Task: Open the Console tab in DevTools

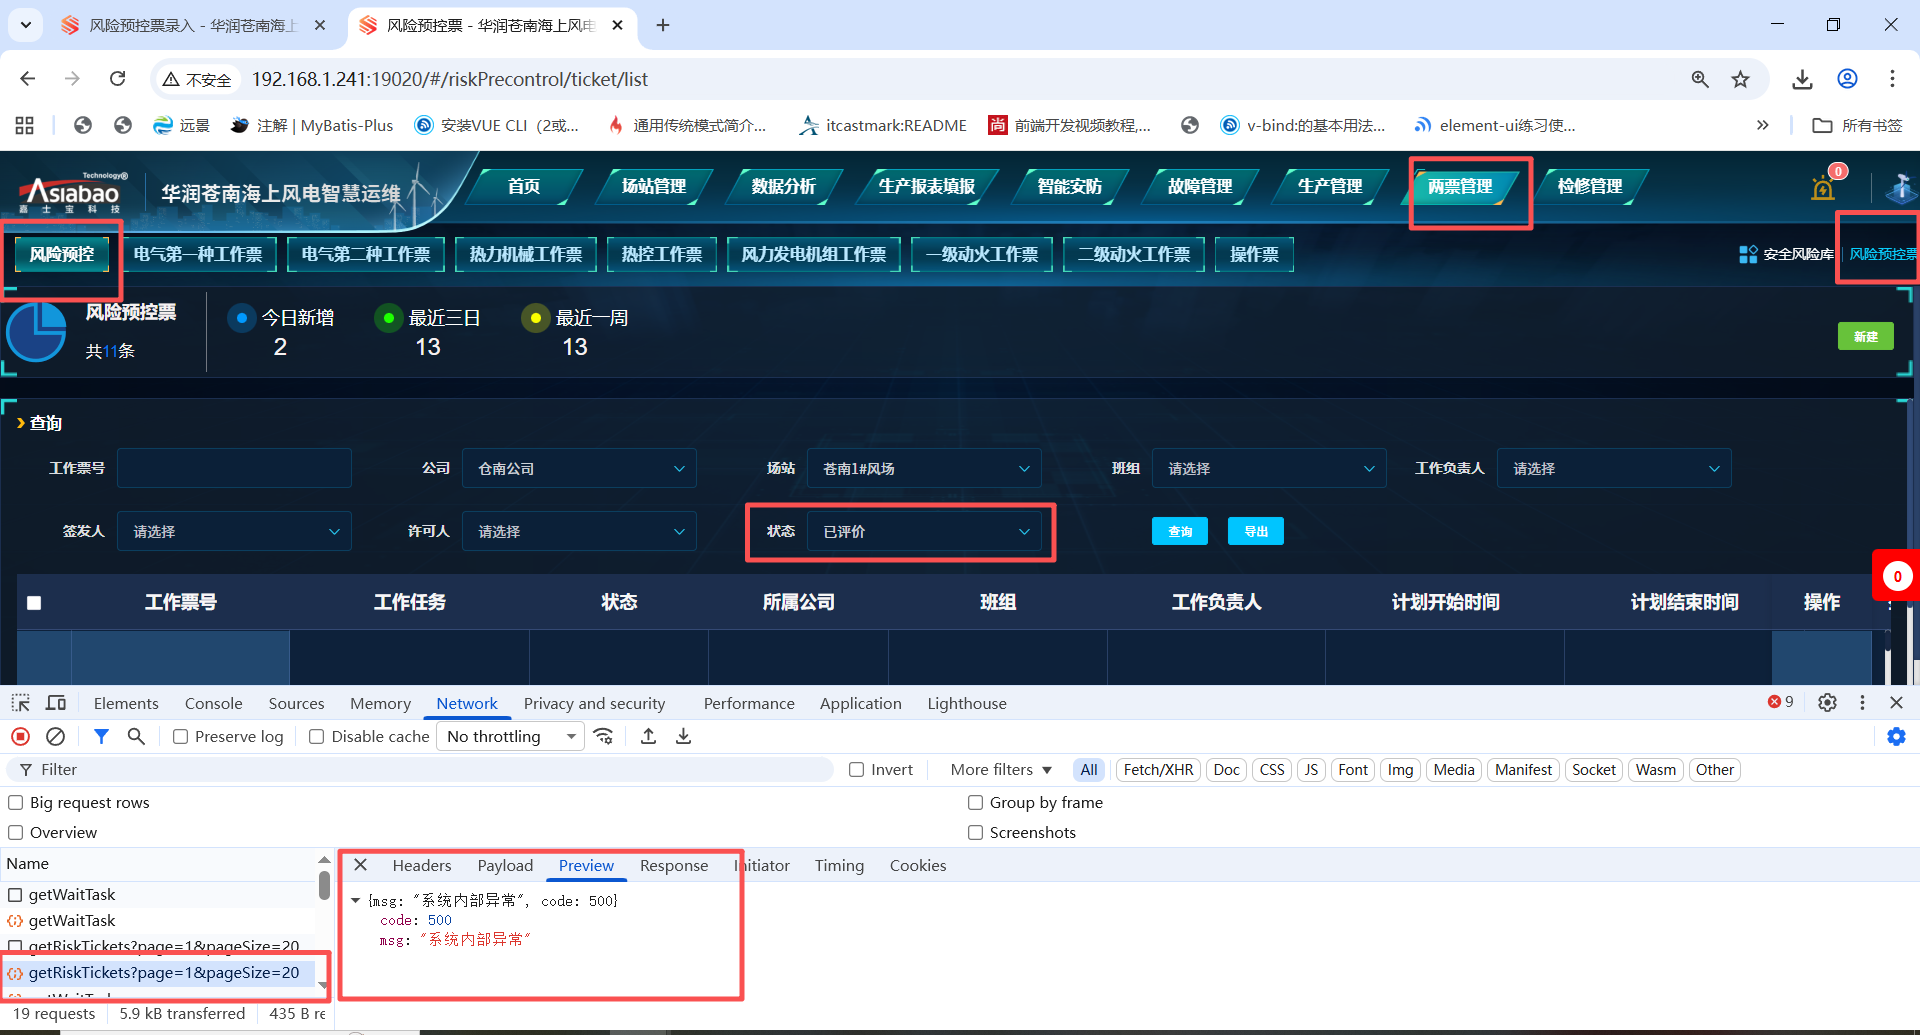Action: [x=213, y=704]
